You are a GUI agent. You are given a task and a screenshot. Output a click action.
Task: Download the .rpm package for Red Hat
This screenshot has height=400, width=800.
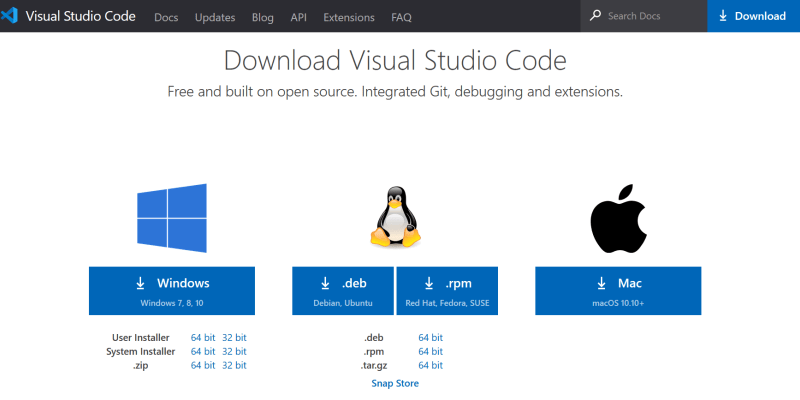449,290
